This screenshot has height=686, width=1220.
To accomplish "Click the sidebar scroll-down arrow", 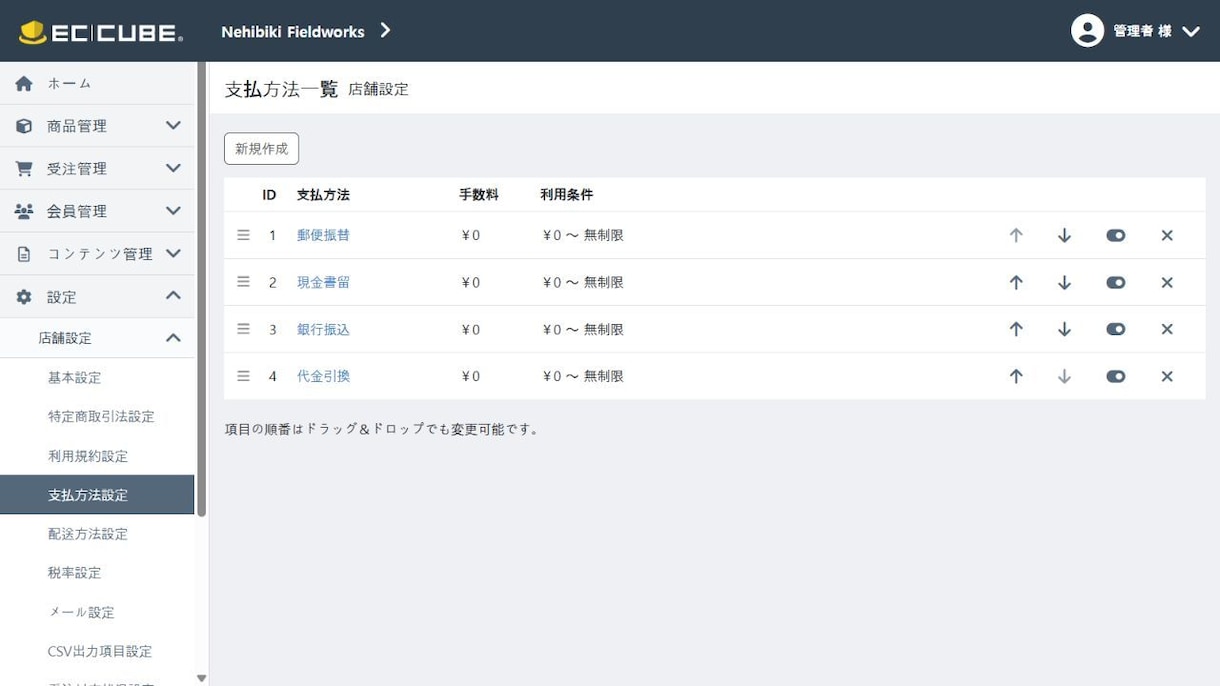I will coord(201,678).
